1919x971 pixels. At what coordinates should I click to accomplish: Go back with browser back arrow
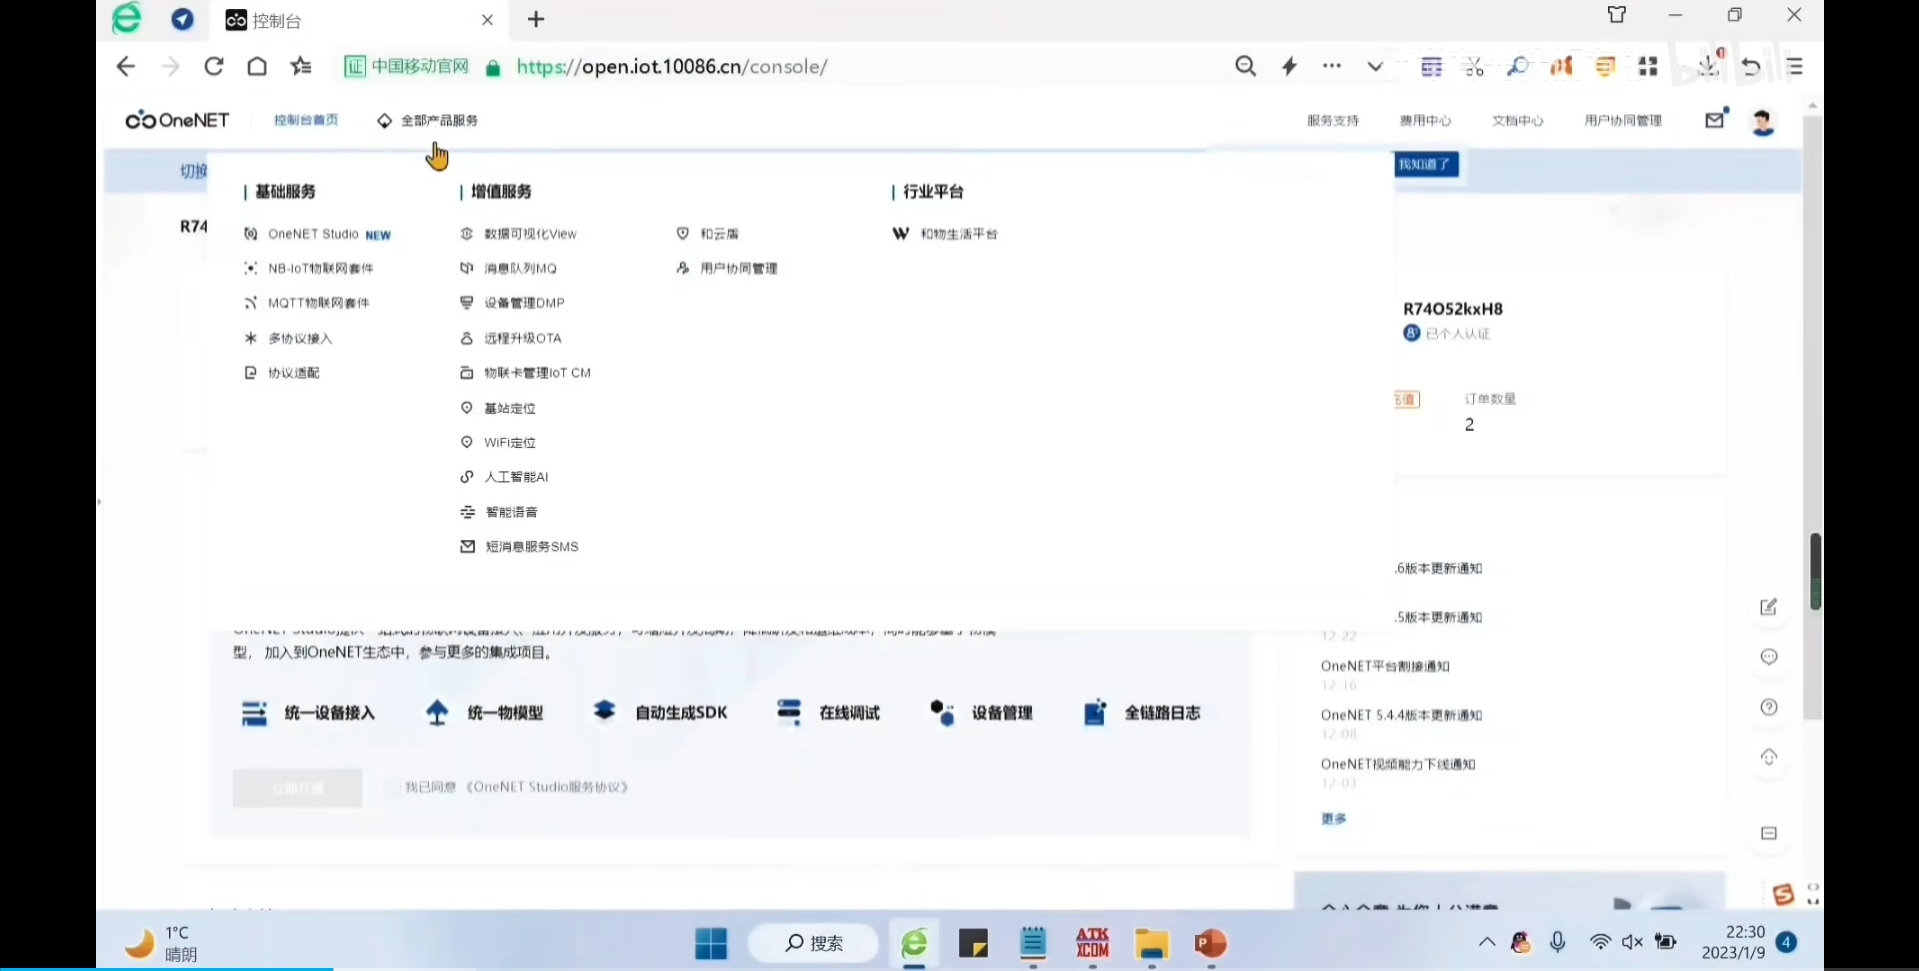[125, 66]
